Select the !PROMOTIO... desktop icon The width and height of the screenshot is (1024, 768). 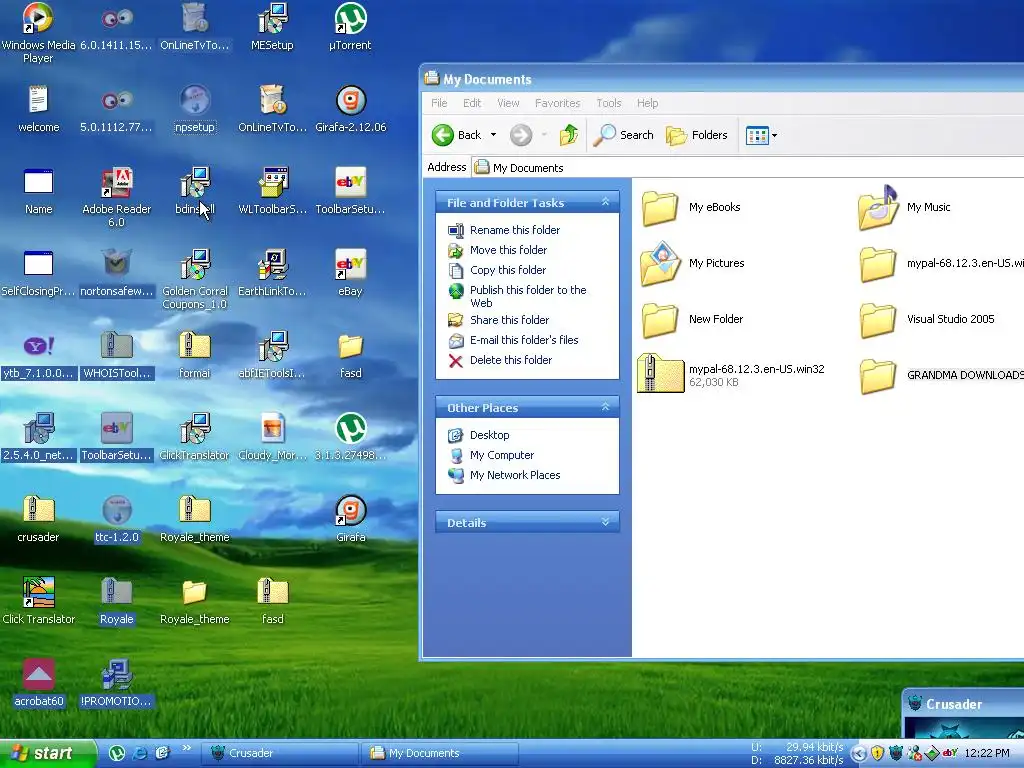117,674
